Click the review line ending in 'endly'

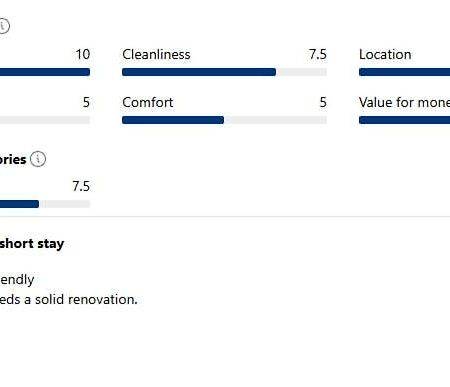click(x=17, y=279)
